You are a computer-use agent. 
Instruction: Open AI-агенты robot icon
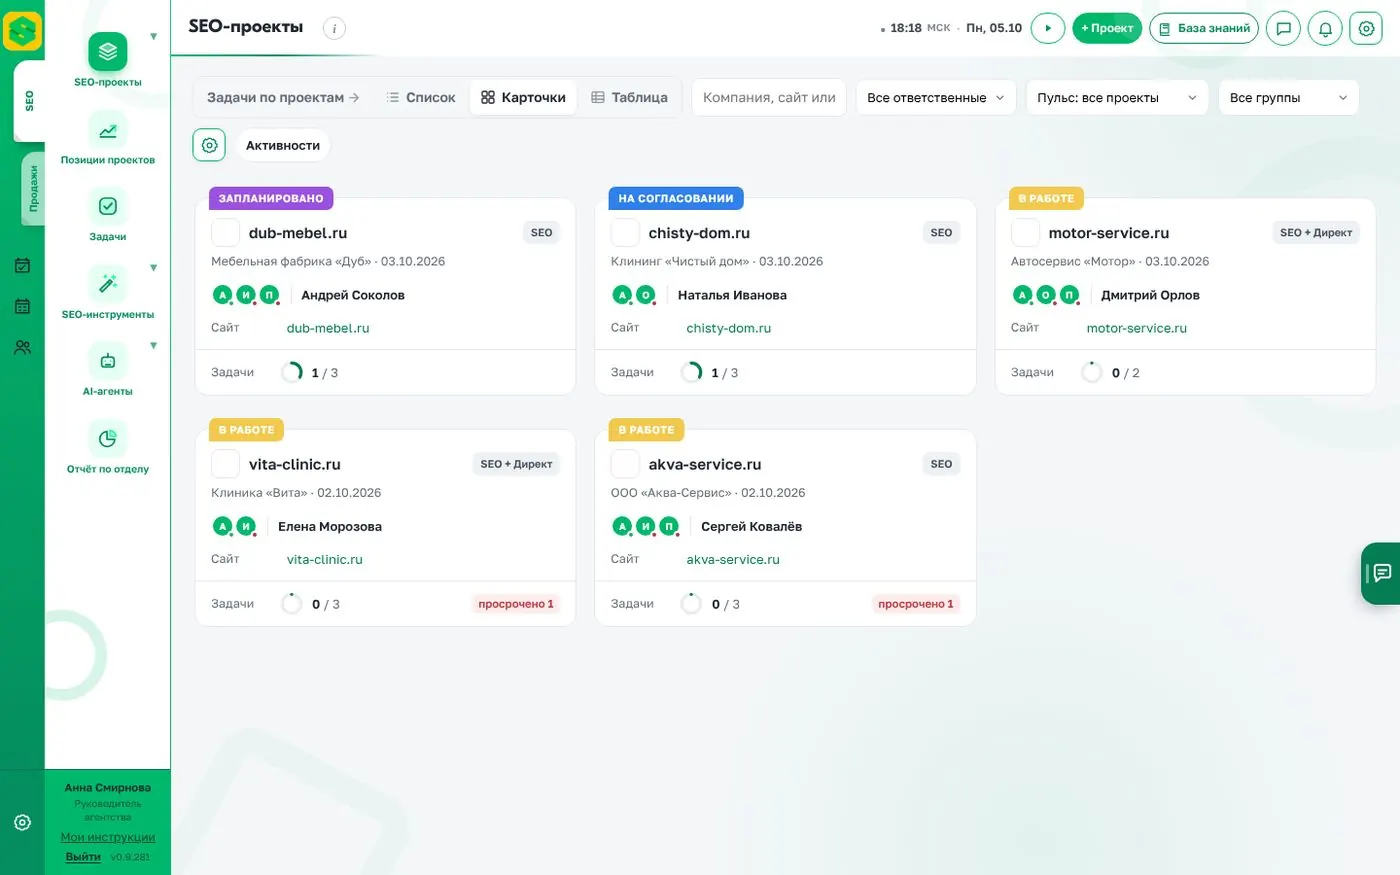(x=108, y=361)
